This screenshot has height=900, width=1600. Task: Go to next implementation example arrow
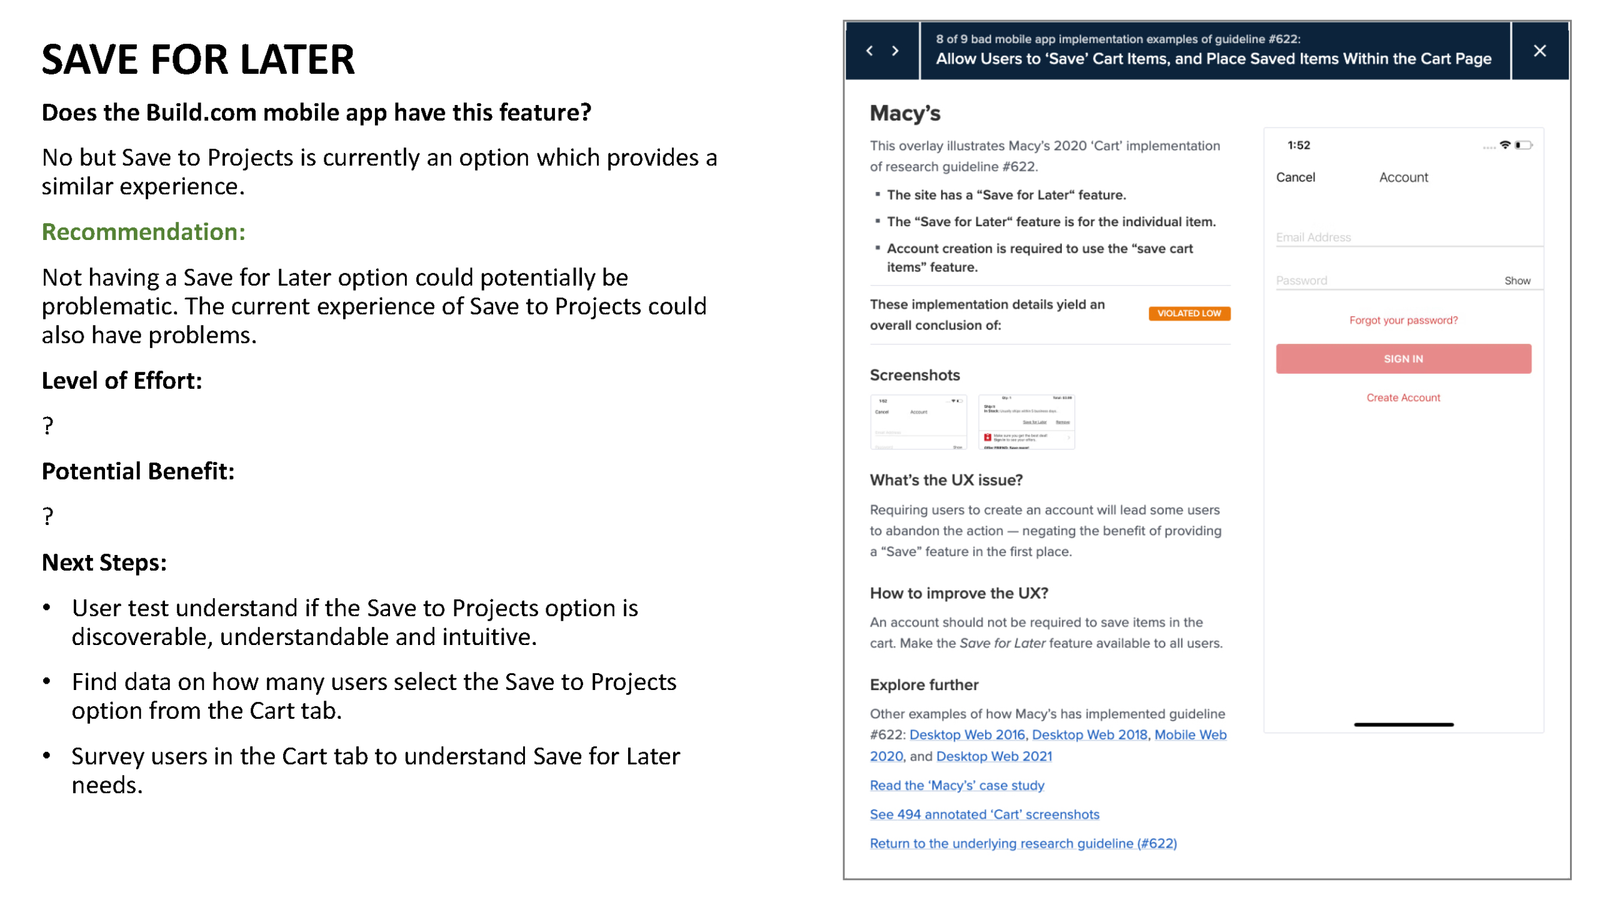[x=895, y=51]
